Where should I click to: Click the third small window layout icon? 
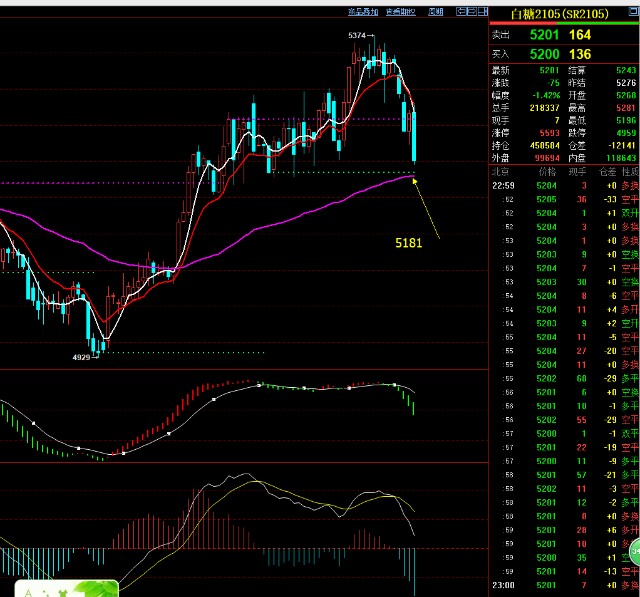coord(481,12)
